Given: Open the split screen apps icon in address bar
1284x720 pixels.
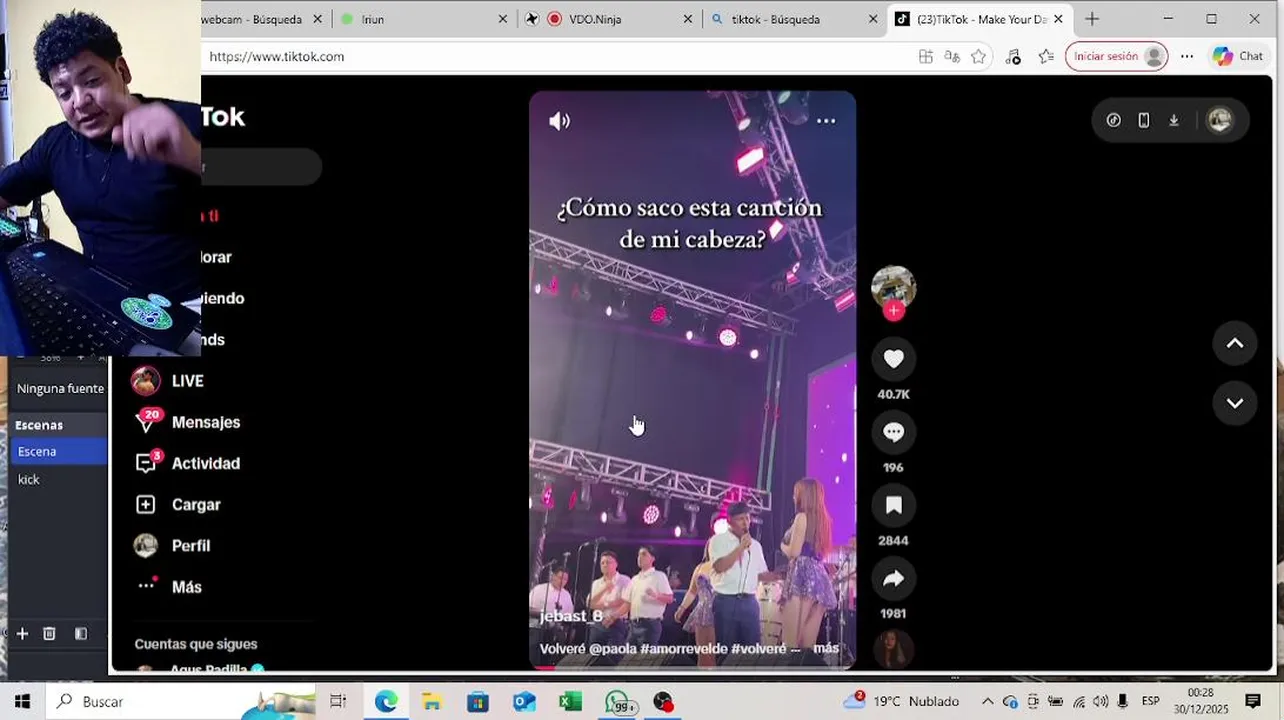Looking at the screenshot, I should coord(926,57).
